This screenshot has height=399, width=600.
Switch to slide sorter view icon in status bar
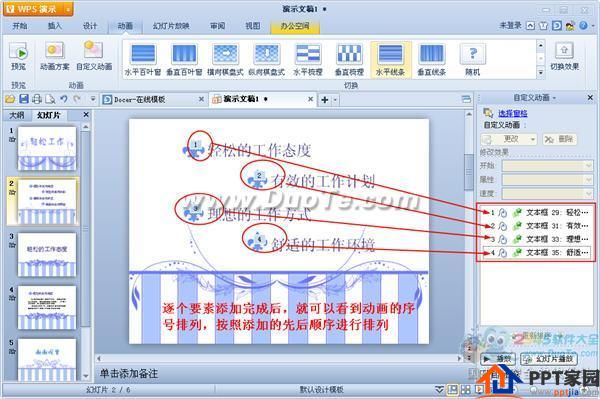[x=466, y=390]
